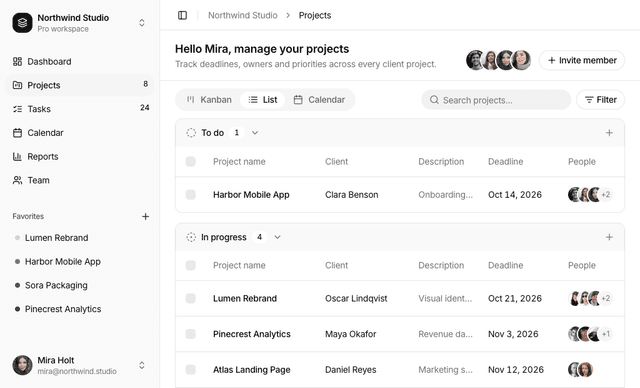Toggle the sidebar panel icon

coord(182,16)
